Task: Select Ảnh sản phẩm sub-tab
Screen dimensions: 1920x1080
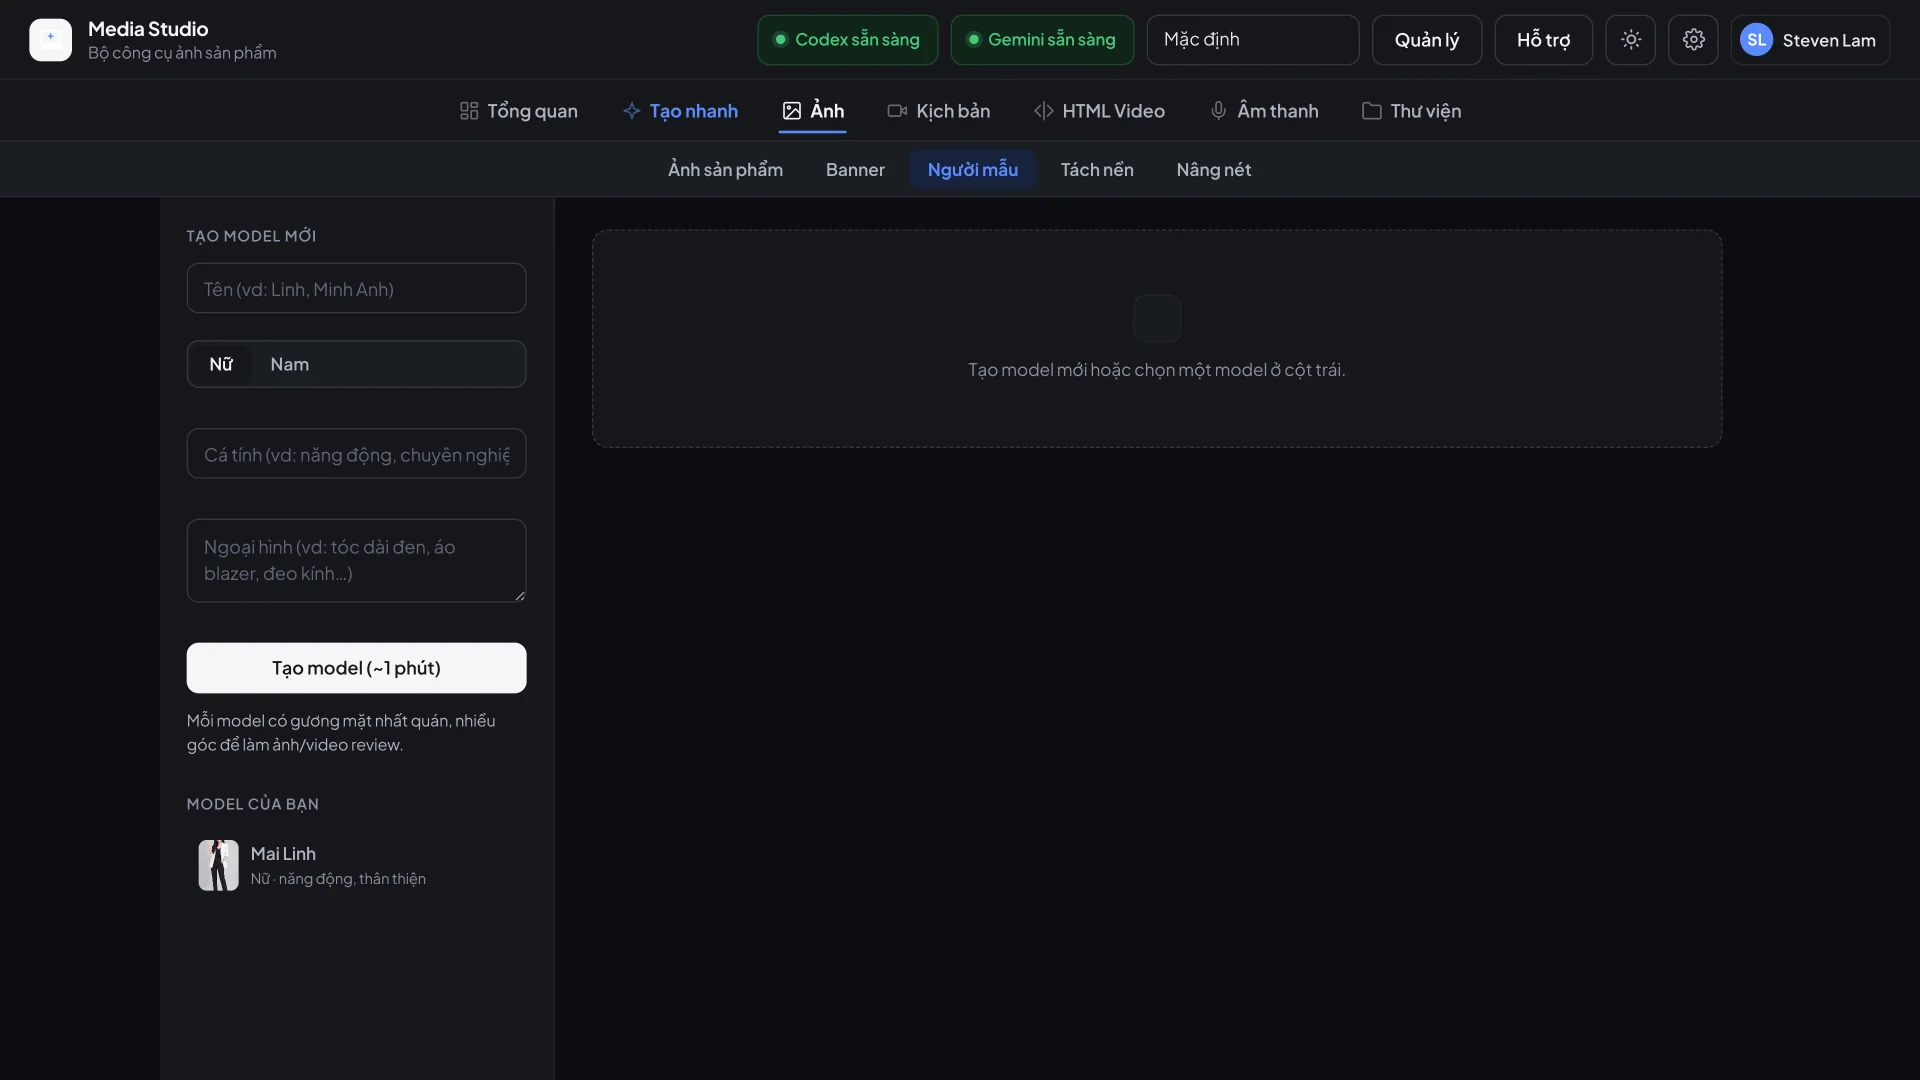Action: pos(725,170)
